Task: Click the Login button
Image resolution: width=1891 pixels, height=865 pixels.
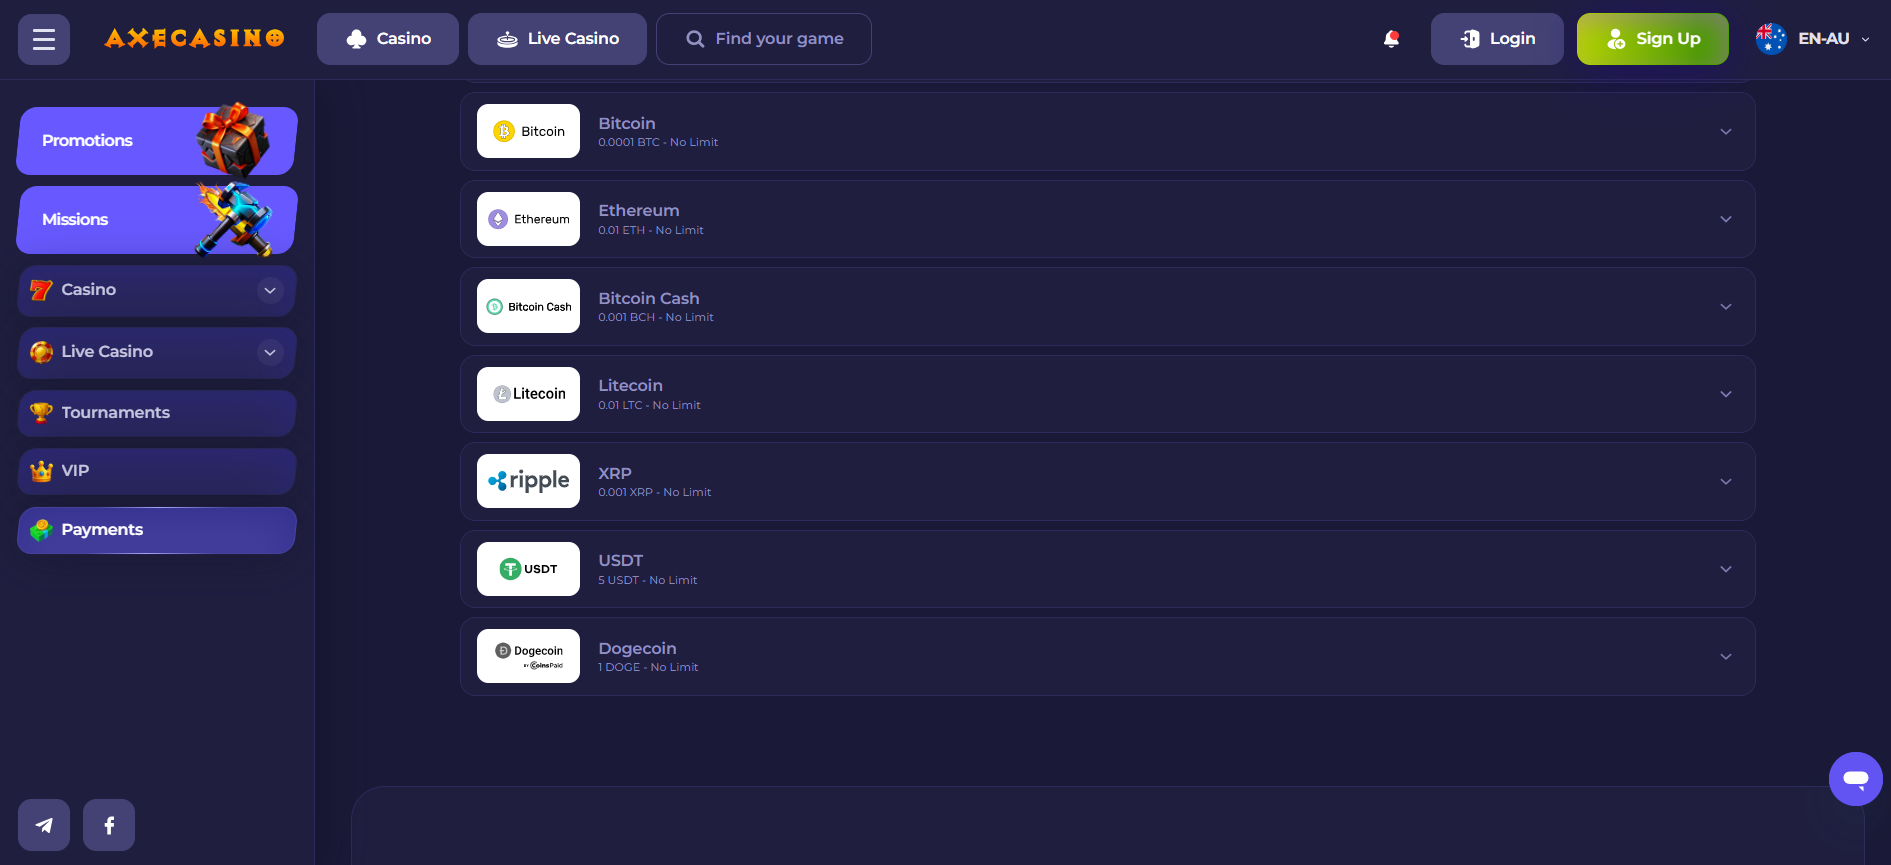Action: click(x=1497, y=39)
